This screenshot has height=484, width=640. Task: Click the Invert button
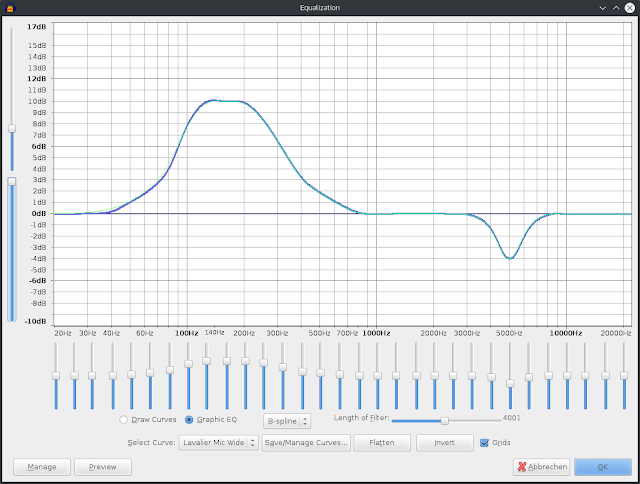[x=444, y=443]
